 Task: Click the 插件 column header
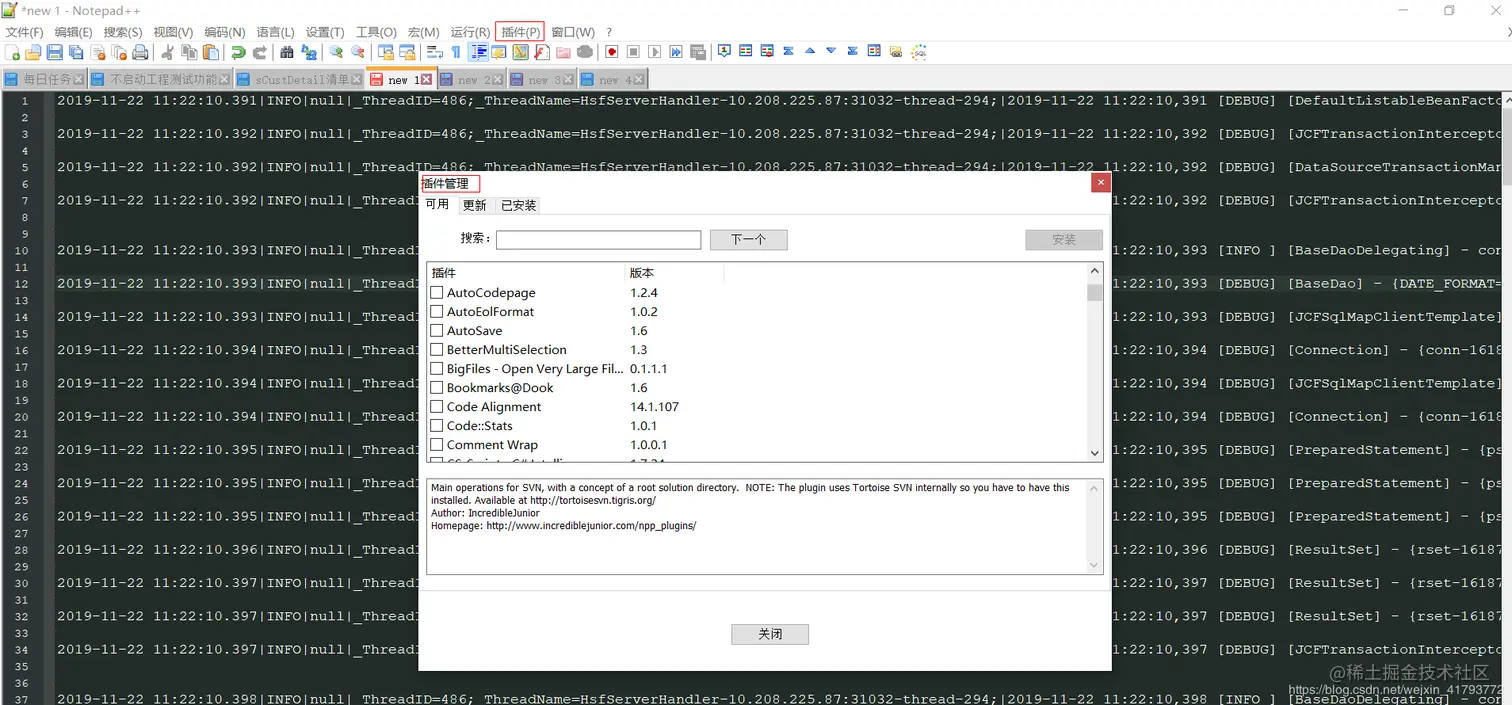coord(526,273)
